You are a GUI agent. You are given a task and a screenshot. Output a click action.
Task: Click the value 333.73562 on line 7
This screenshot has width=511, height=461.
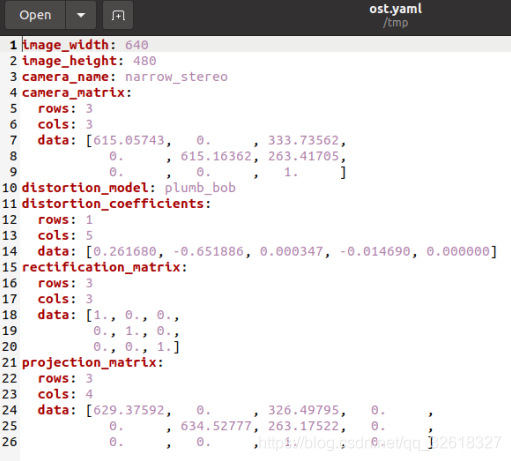pos(304,140)
